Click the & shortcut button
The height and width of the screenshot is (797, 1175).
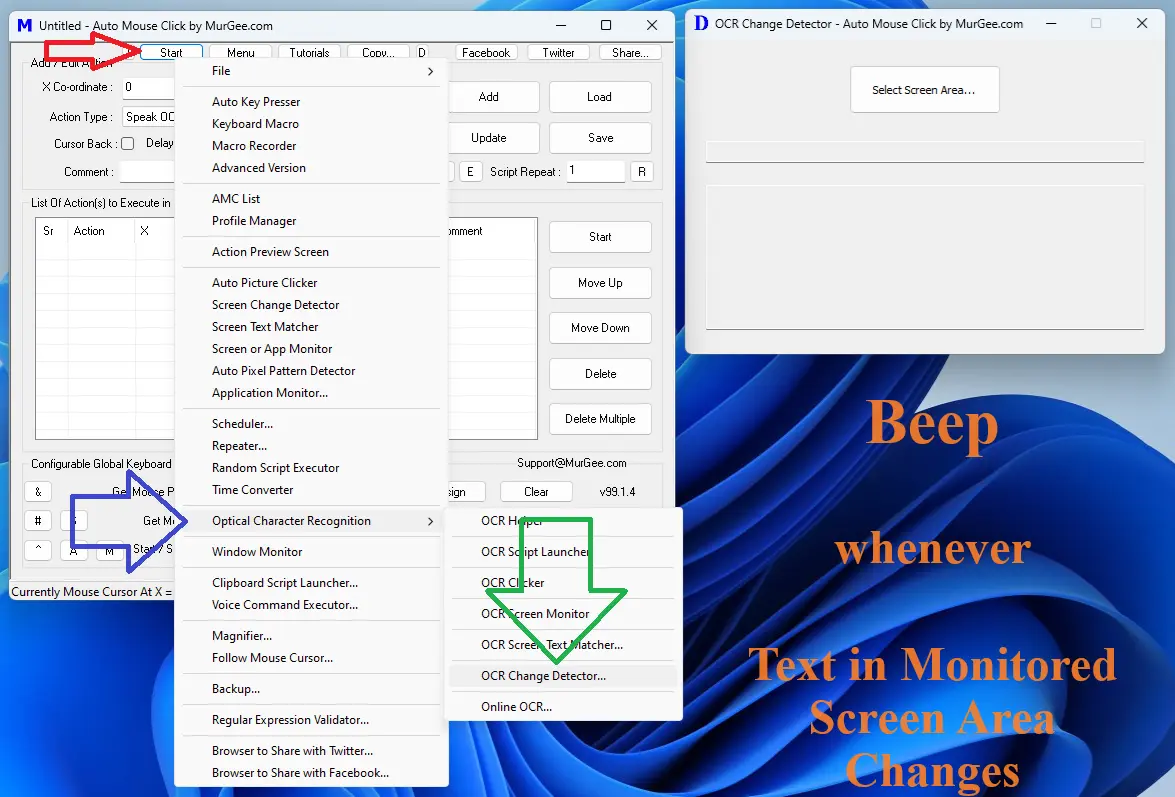click(x=38, y=492)
